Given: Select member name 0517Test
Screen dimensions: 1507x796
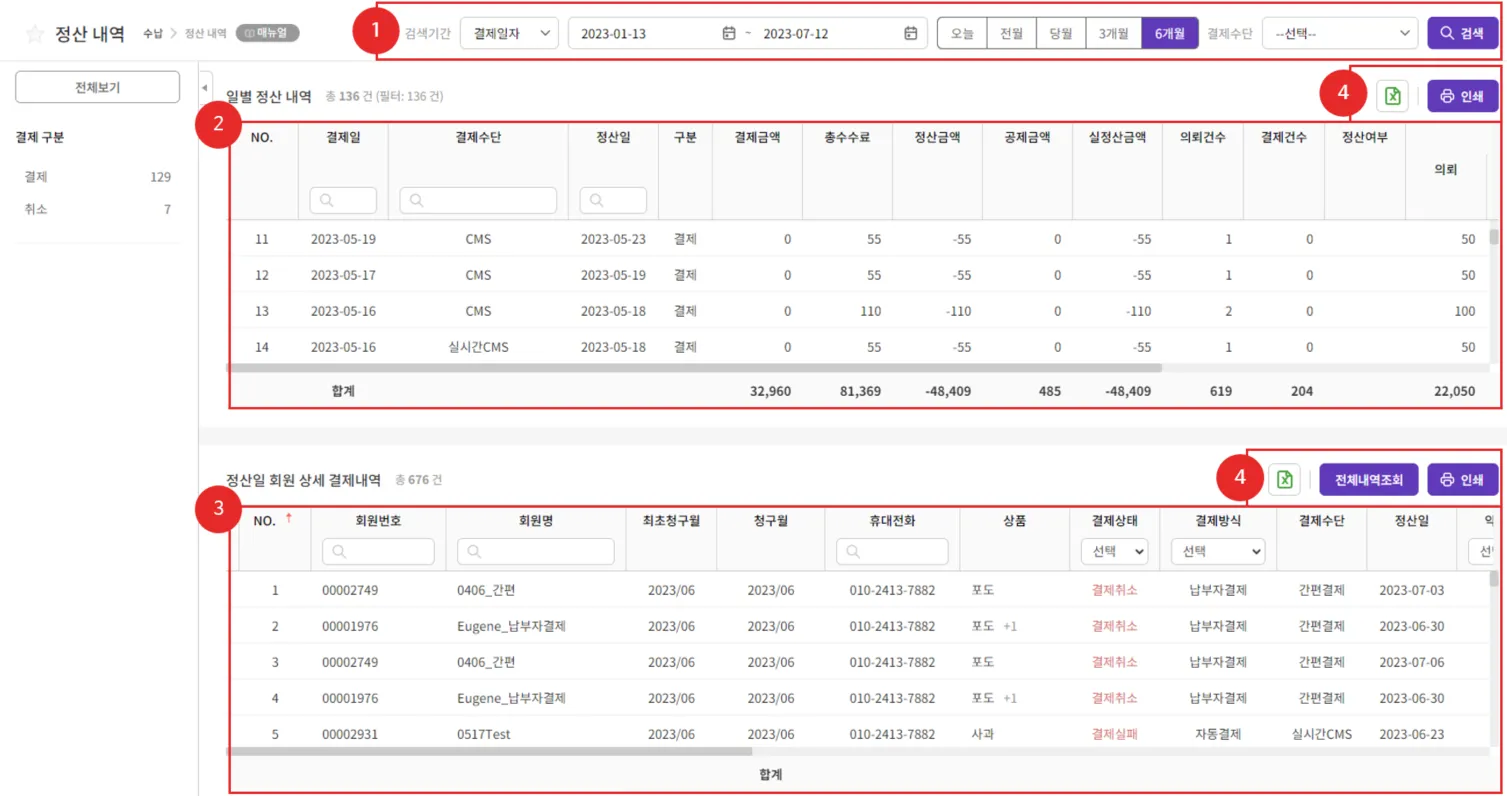Looking at the screenshot, I should pos(484,734).
